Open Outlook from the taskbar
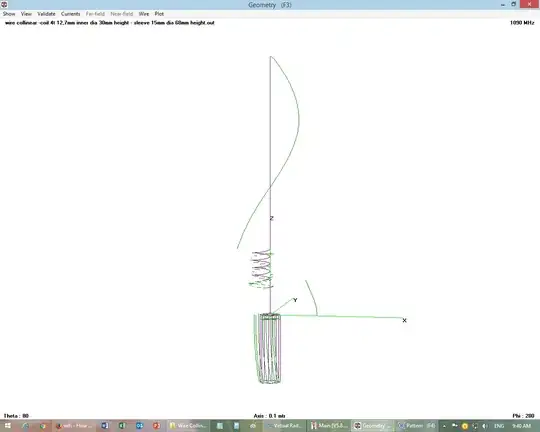 click(139, 426)
